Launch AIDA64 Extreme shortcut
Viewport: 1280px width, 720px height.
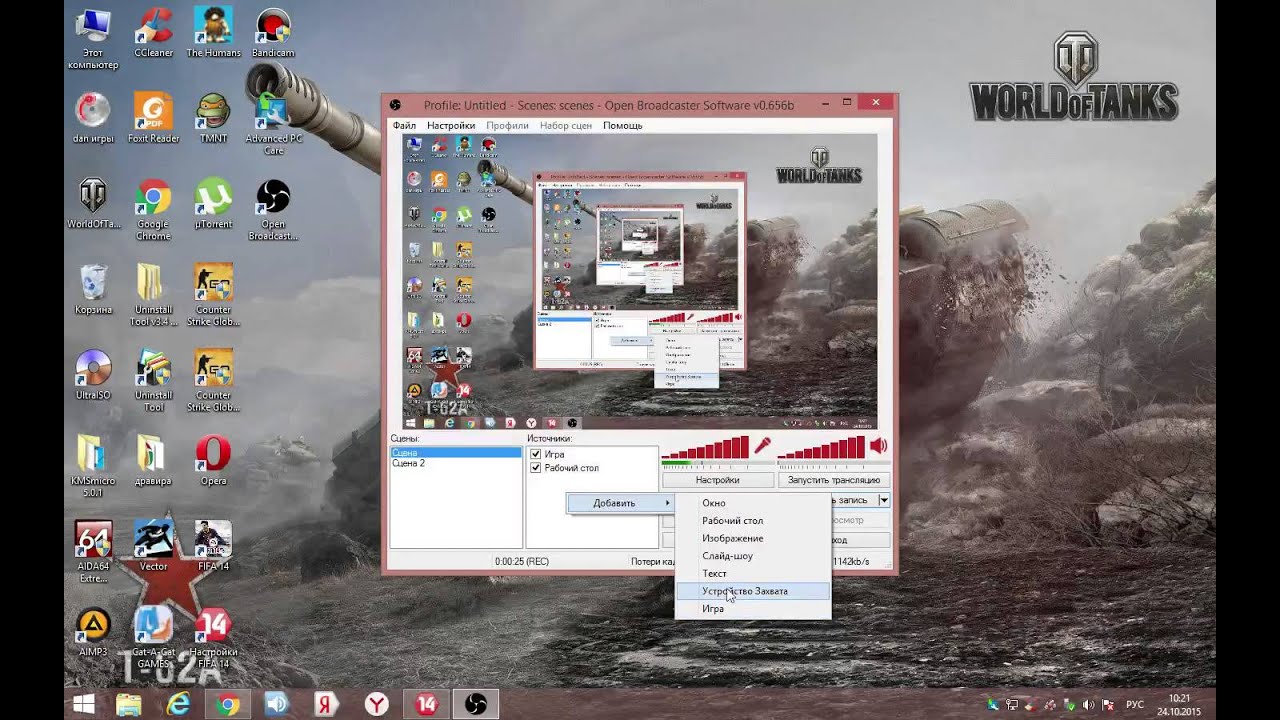click(93, 552)
